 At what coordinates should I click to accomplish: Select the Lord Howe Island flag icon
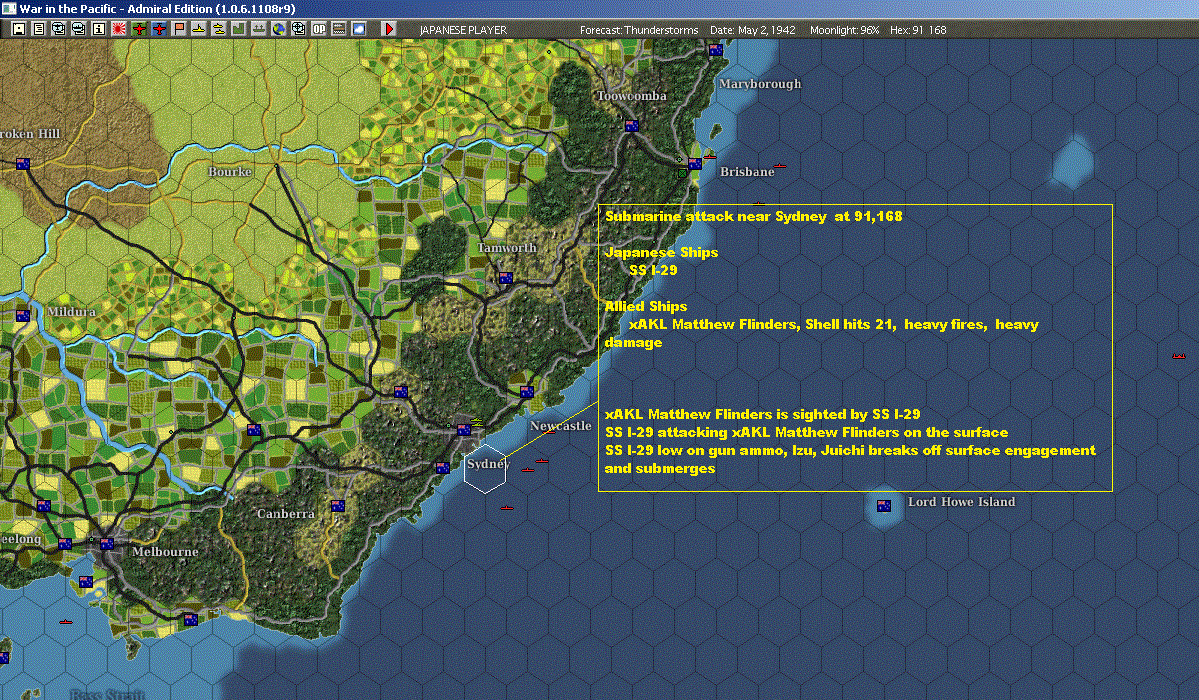pyautogui.click(x=884, y=506)
